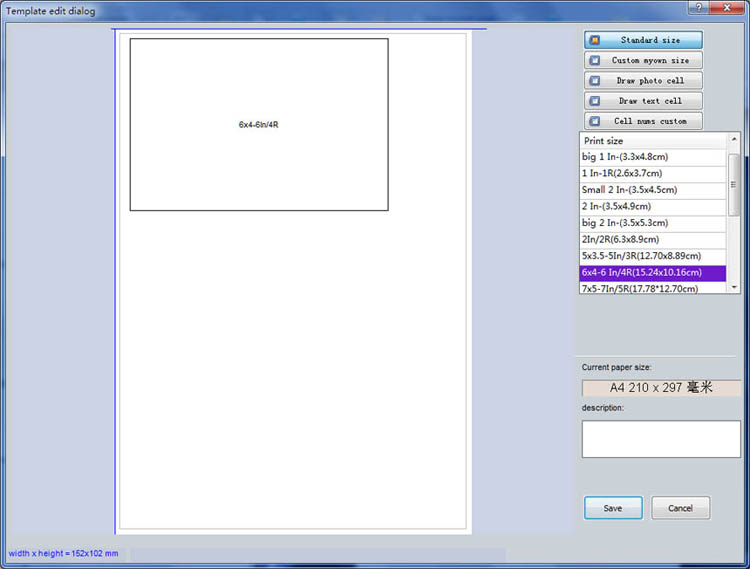Select the Draw text cell tool
This screenshot has width=750, height=569.
click(643, 101)
